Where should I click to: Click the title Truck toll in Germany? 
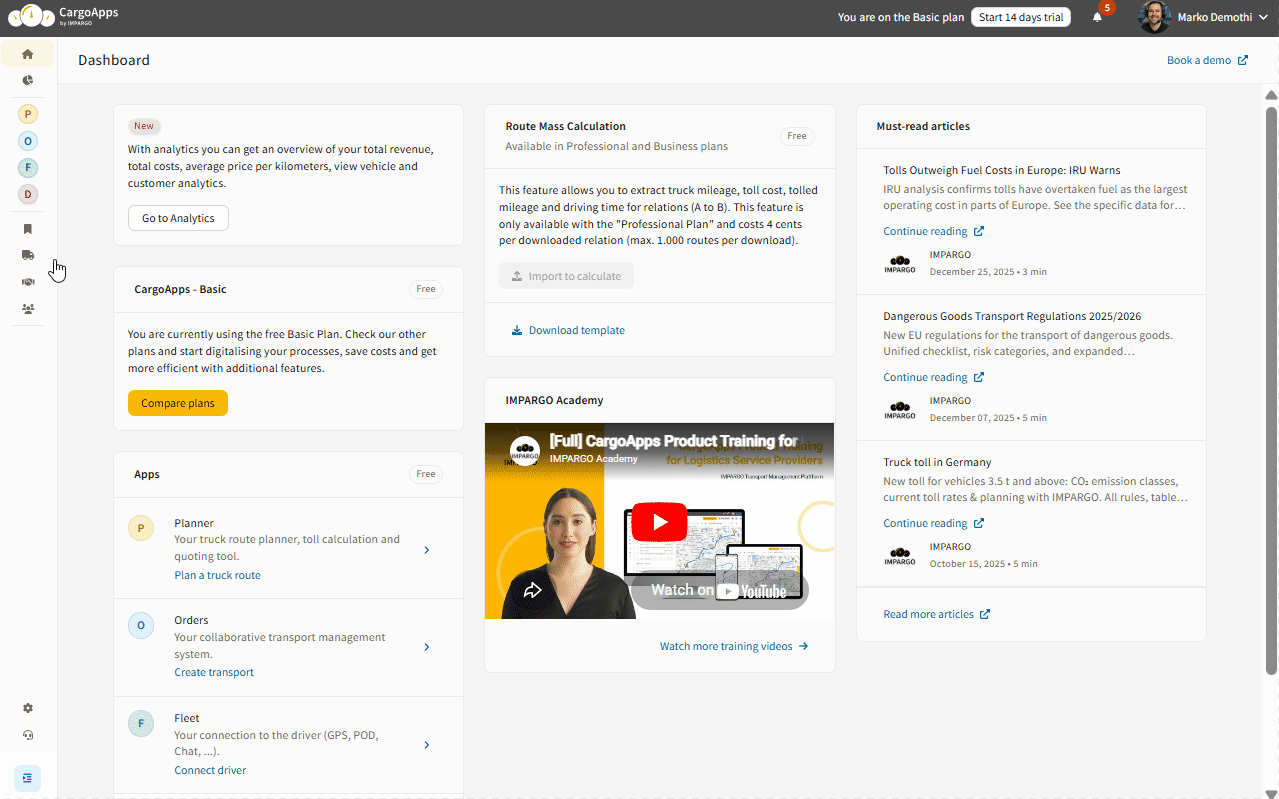[937, 462]
